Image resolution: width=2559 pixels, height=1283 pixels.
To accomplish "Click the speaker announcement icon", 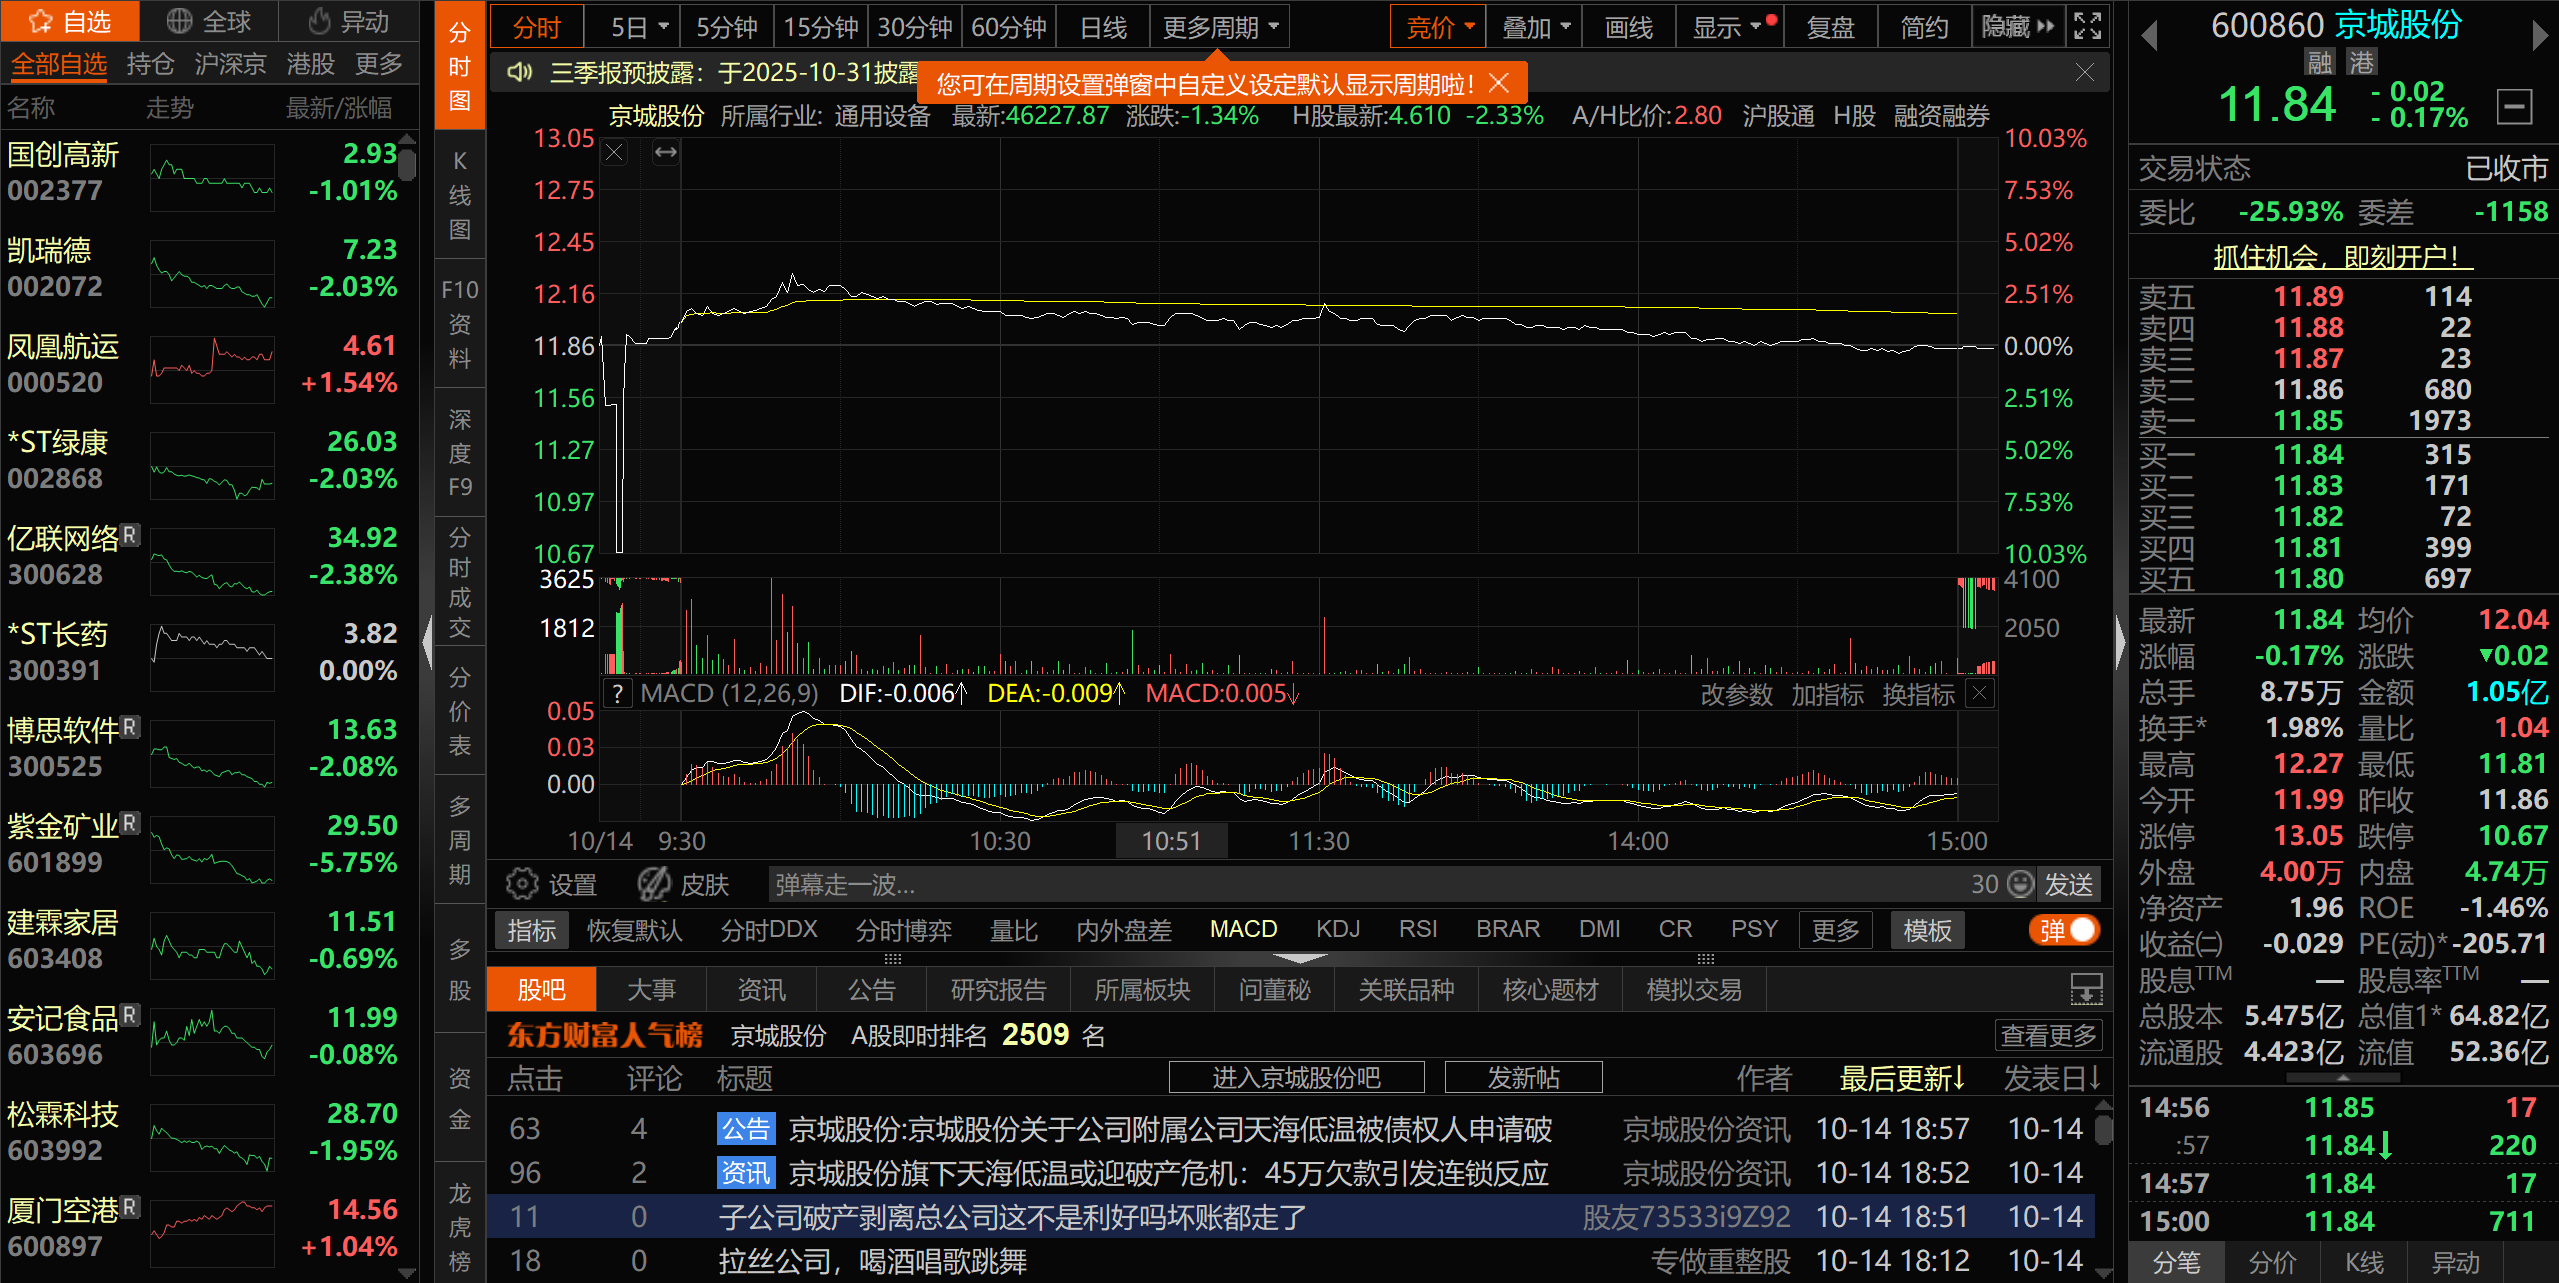I will (519, 73).
